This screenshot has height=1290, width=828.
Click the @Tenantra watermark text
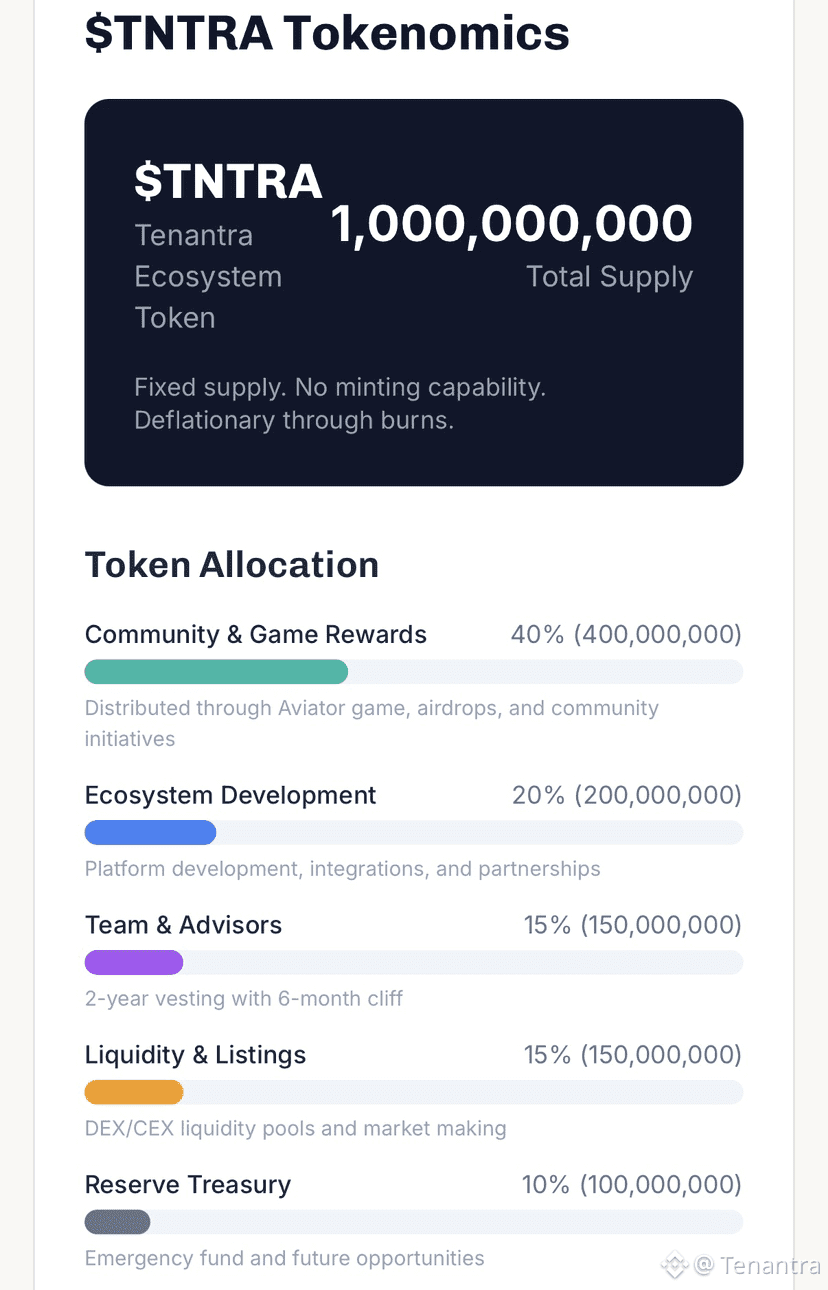coord(757,1265)
